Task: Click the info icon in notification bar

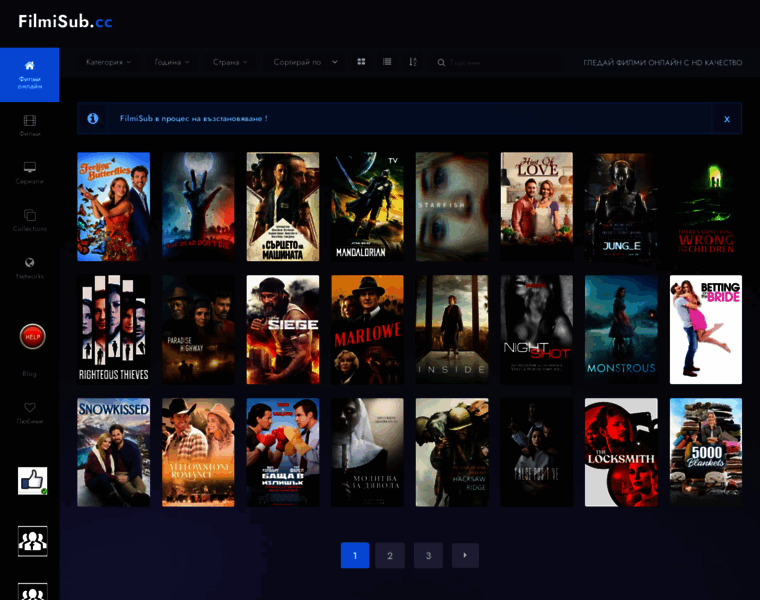Action: (x=93, y=118)
